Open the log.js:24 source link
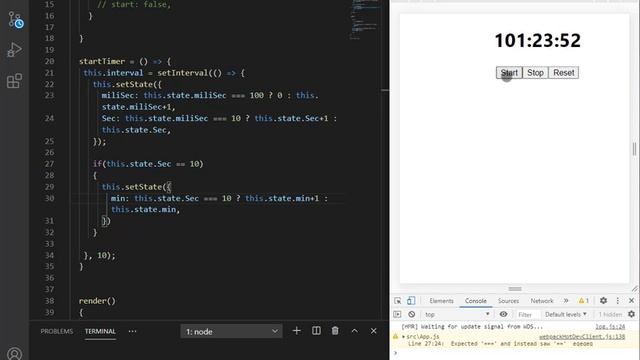 click(x=610, y=327)
